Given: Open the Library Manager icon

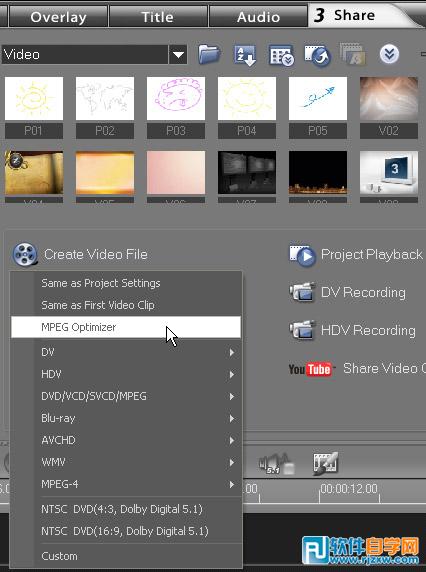Looking at the screenshot, I should pyautogui.click(x=281, y=56).
